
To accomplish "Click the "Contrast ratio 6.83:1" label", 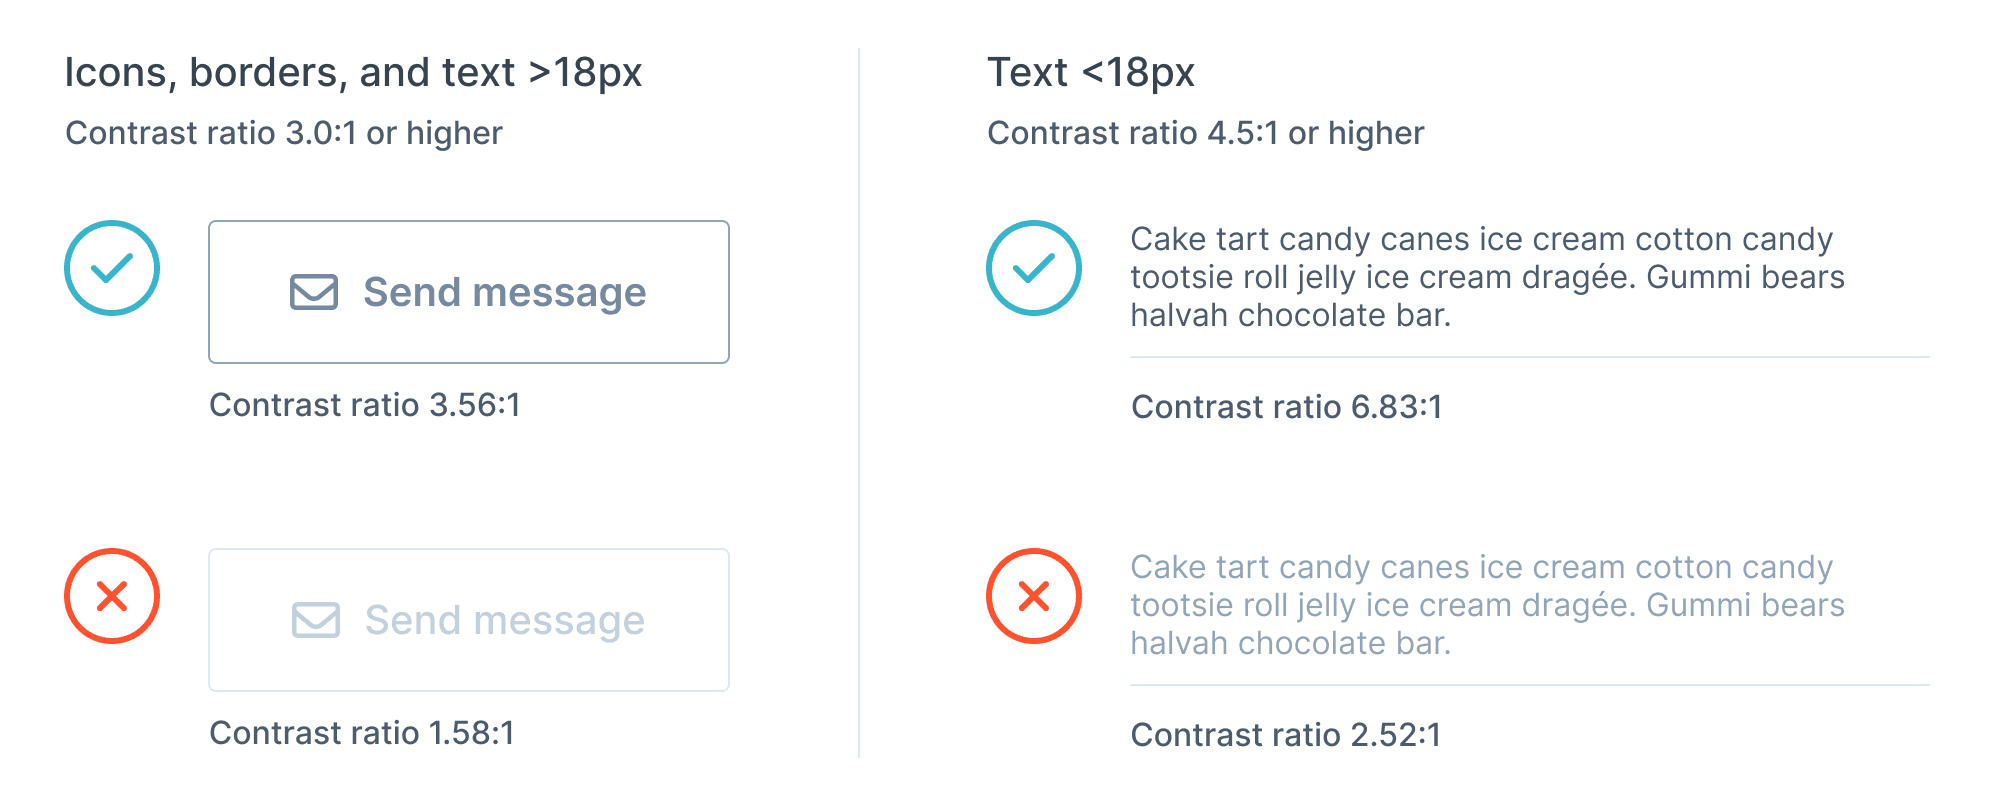I will coord(1287,407).
